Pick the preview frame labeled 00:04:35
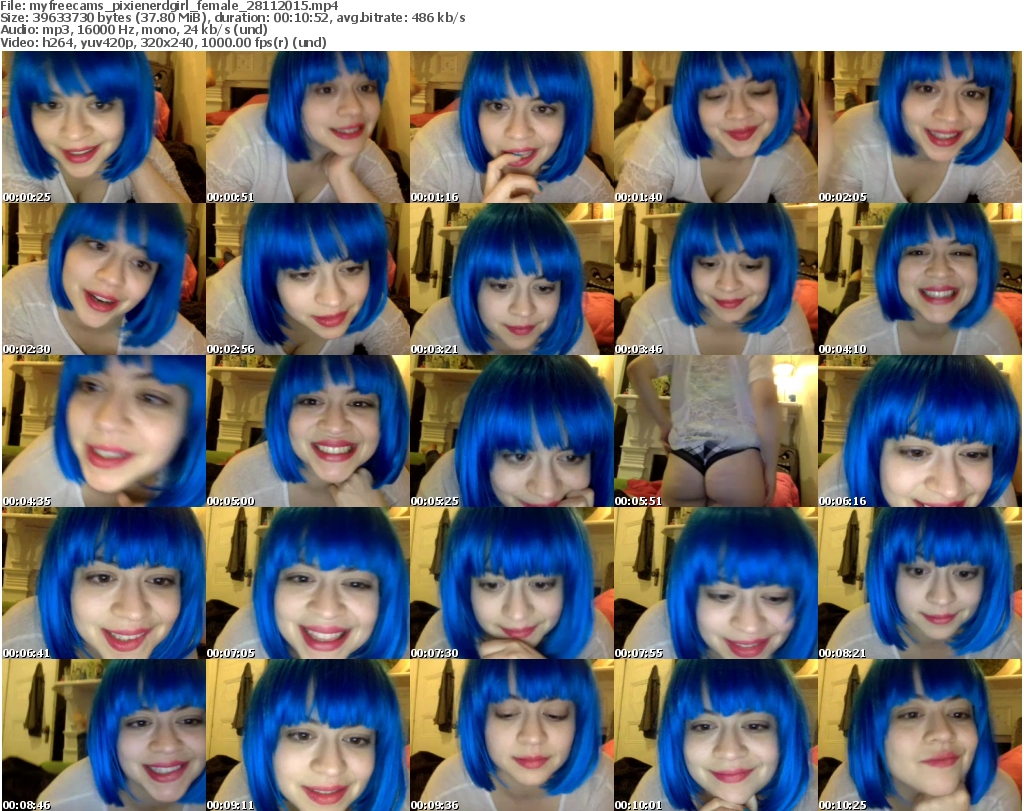The image size is (1024, 811). point(104,431)
